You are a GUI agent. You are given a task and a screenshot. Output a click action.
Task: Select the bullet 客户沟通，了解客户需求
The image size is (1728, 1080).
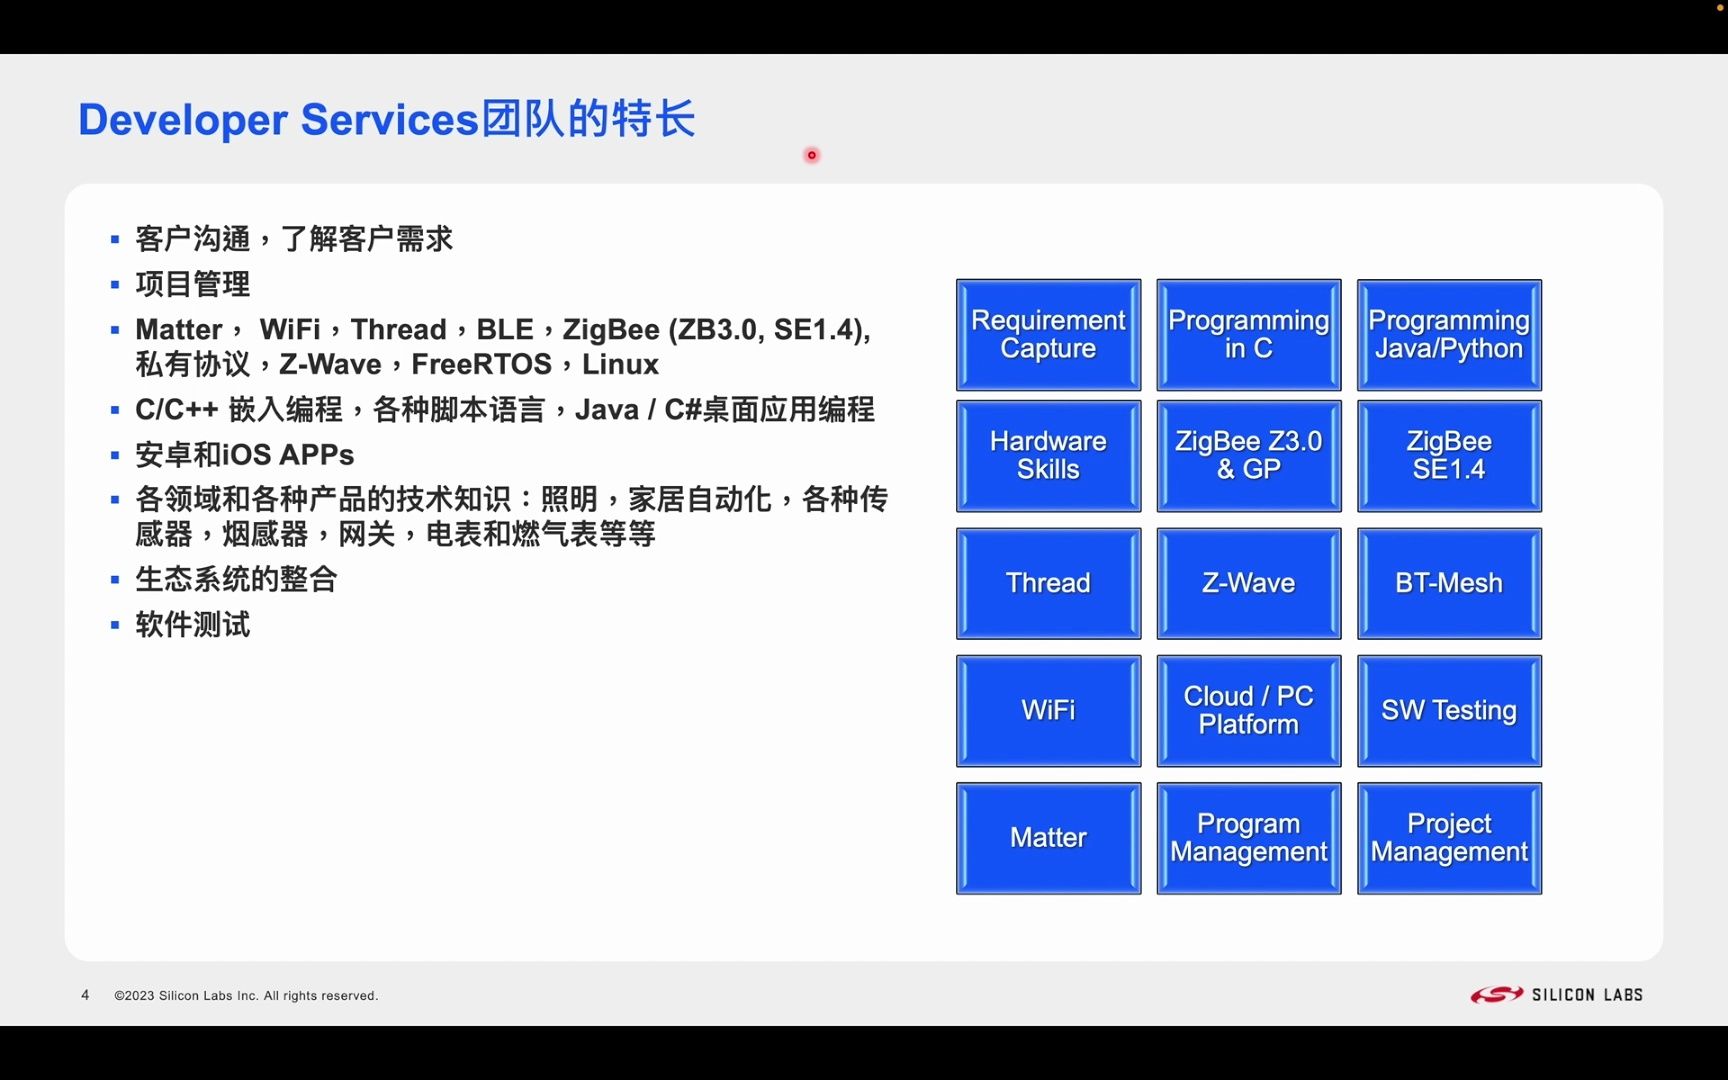pos(293,239)
